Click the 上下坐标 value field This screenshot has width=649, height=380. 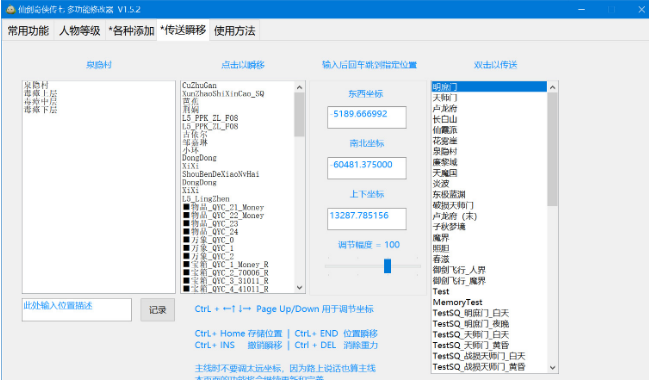coord(367,219)
